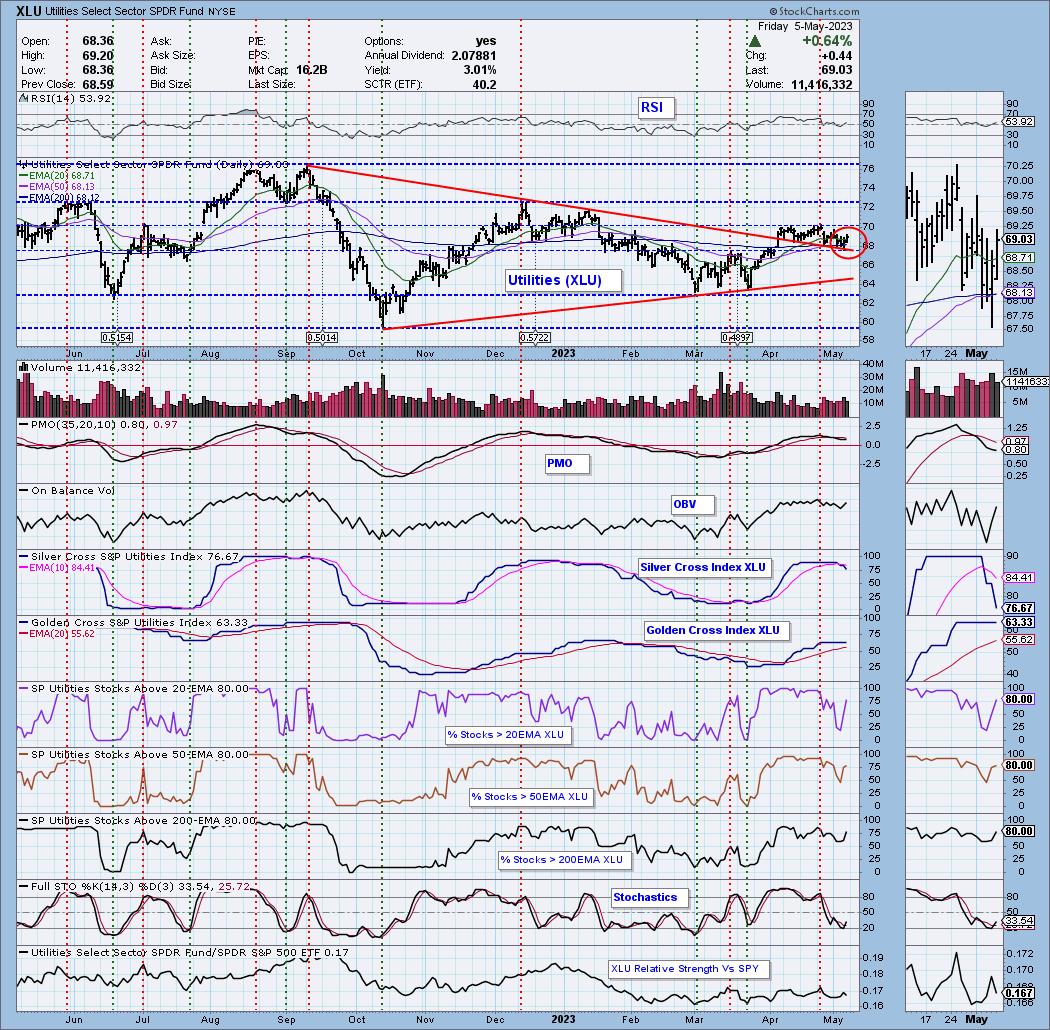Click the Mkt Cap value 16.2B

click(x=311, y=70)
